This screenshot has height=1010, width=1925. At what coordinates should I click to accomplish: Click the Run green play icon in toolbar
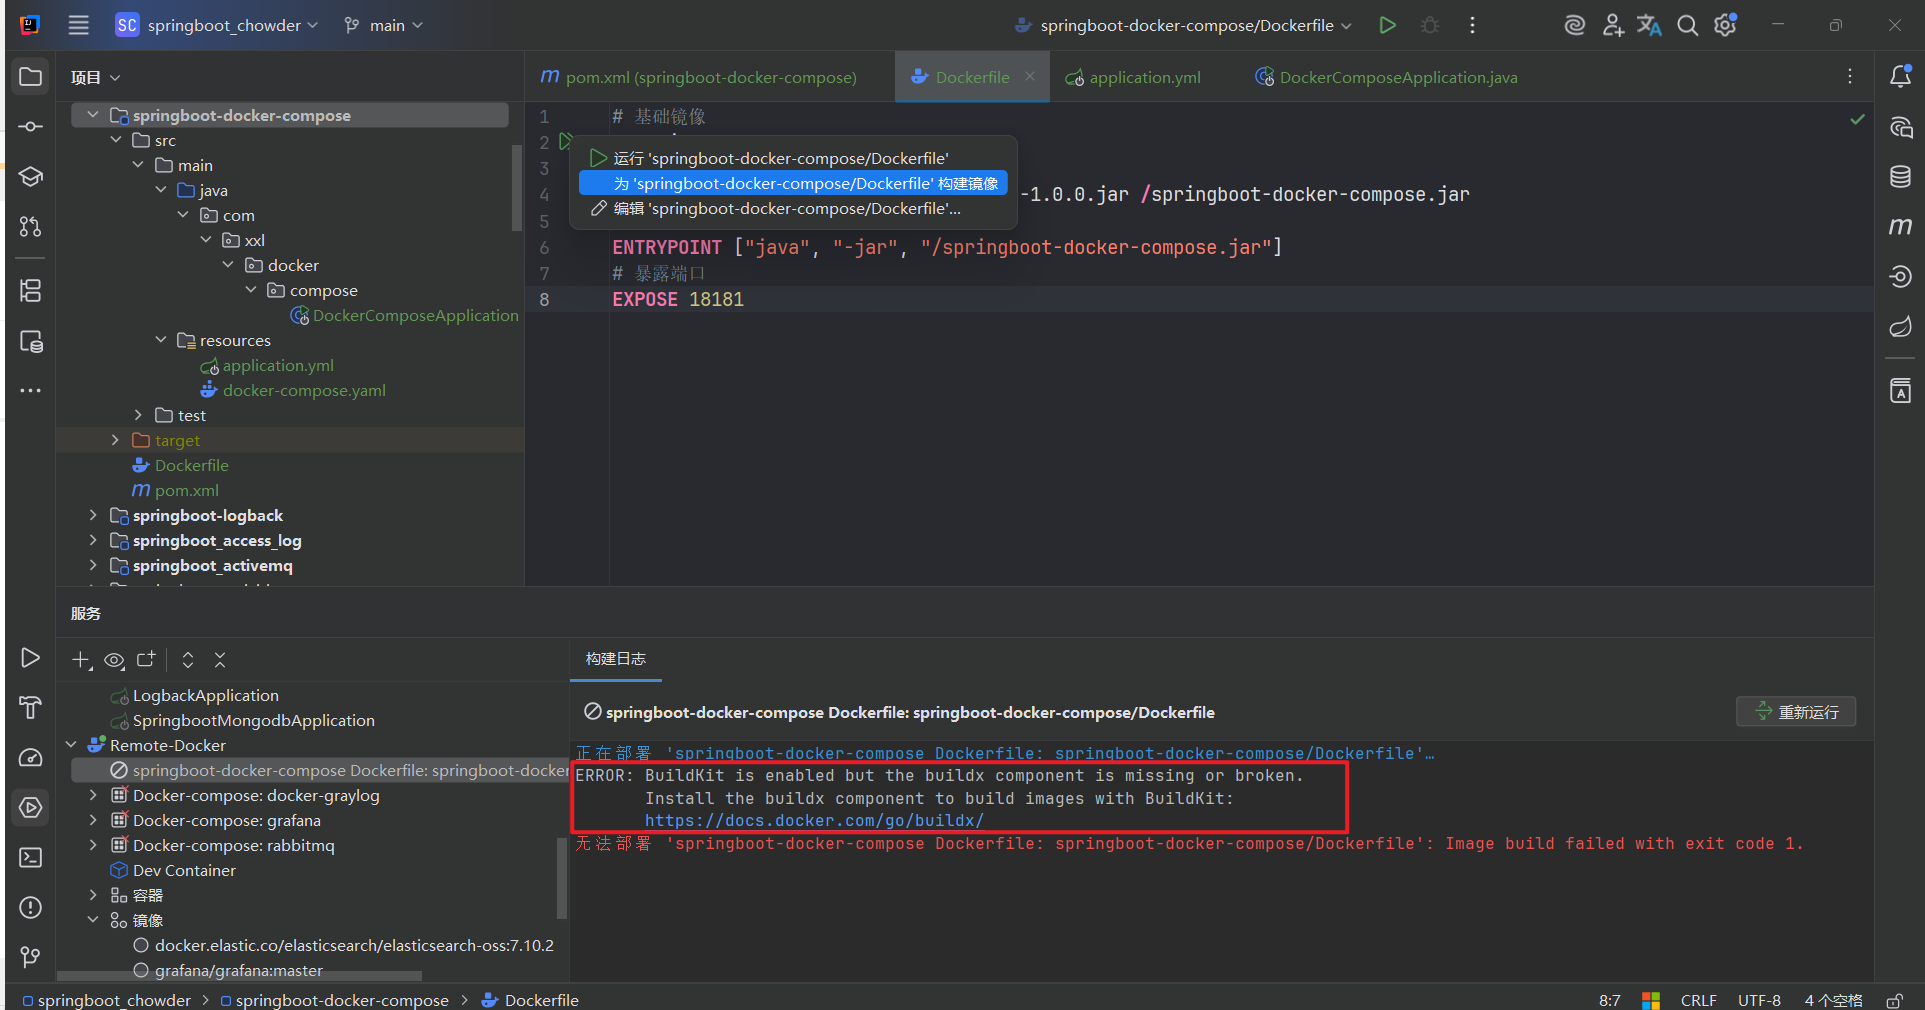(x=1387, y=25)
